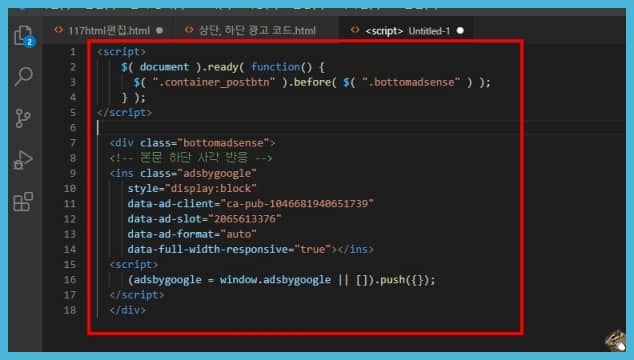Viewport: 634px width, 360px height.
Task: Open the Search view in activity bar
Action: [23, 76]
